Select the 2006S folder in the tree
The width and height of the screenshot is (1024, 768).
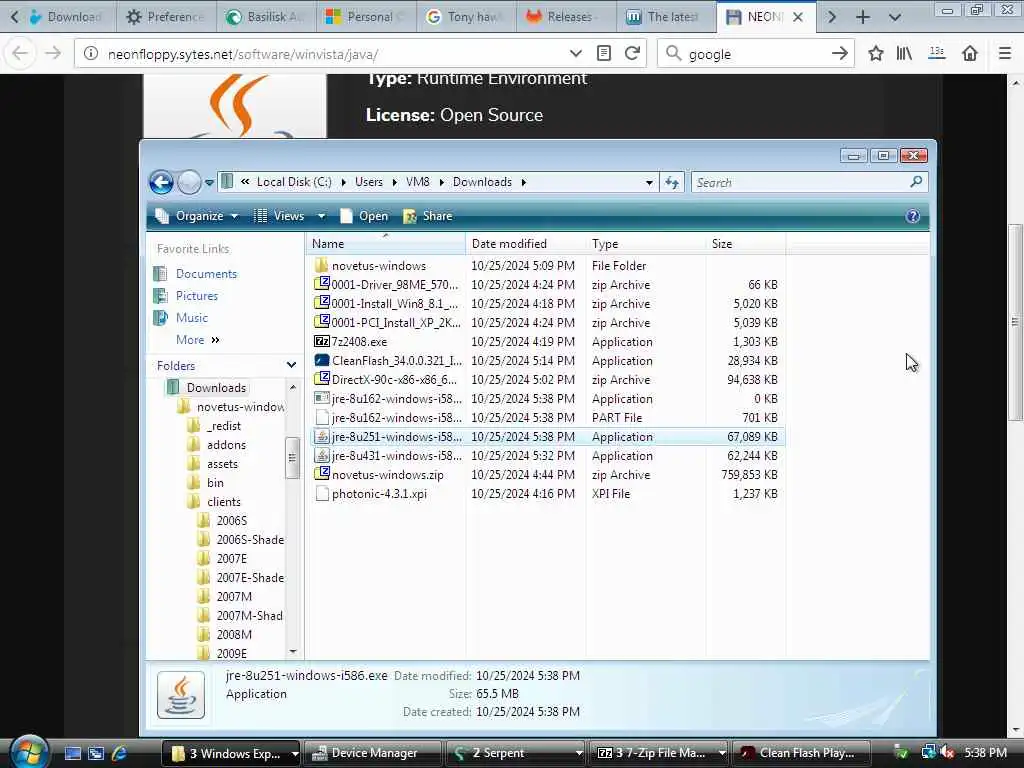pos(231,520)
